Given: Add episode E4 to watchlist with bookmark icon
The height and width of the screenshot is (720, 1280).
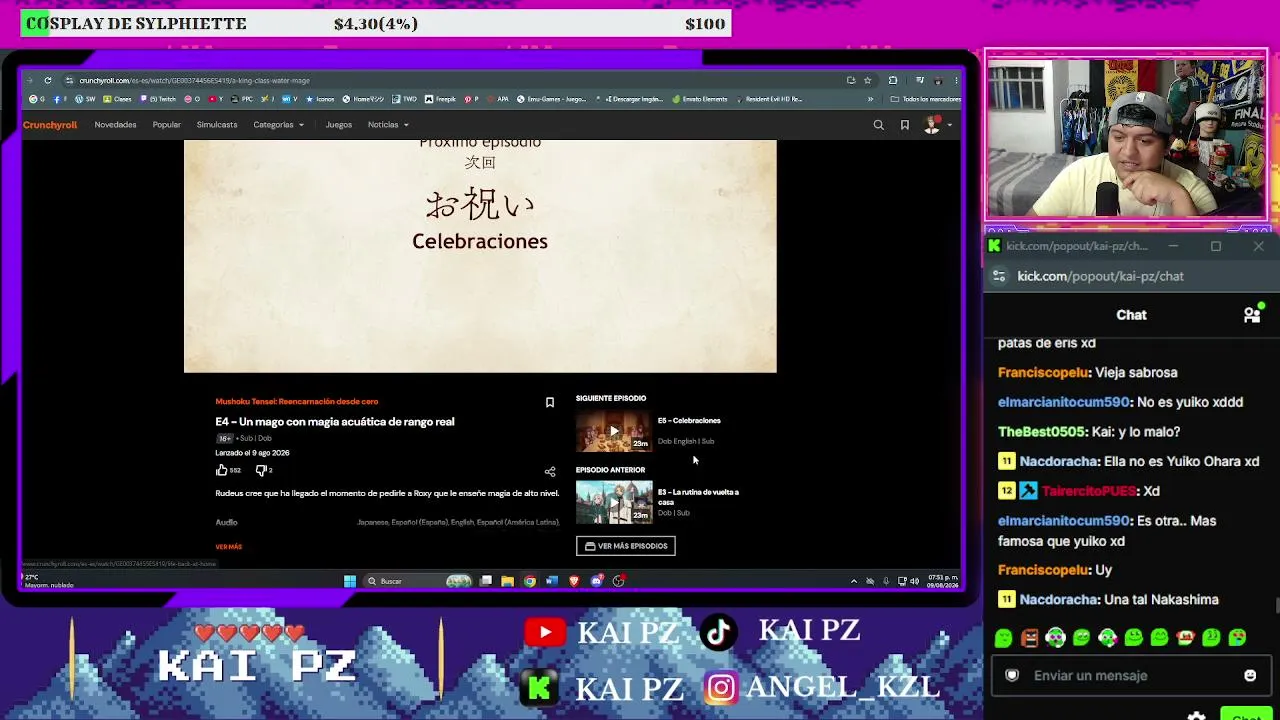Looking at the screenshot, I should pyautogui.click(x=549, y=402).
